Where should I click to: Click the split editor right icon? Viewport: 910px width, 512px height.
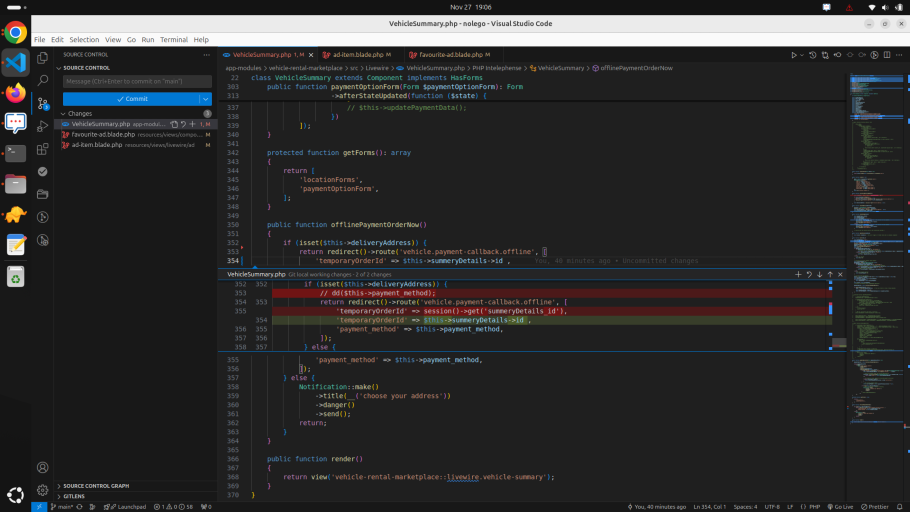(887, 55)
